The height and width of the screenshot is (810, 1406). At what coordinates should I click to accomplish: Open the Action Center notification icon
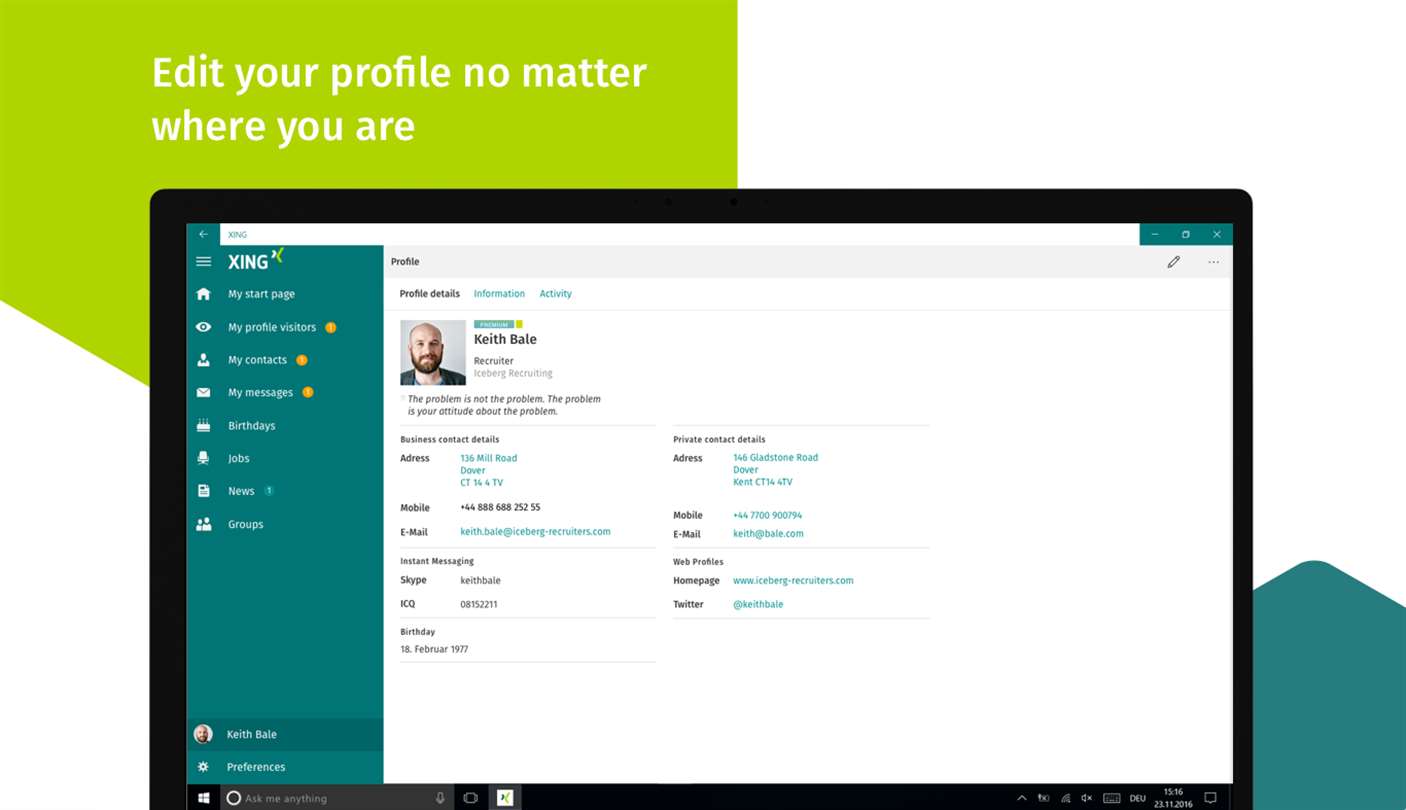pyautogui.click(x=1210, y=798)
